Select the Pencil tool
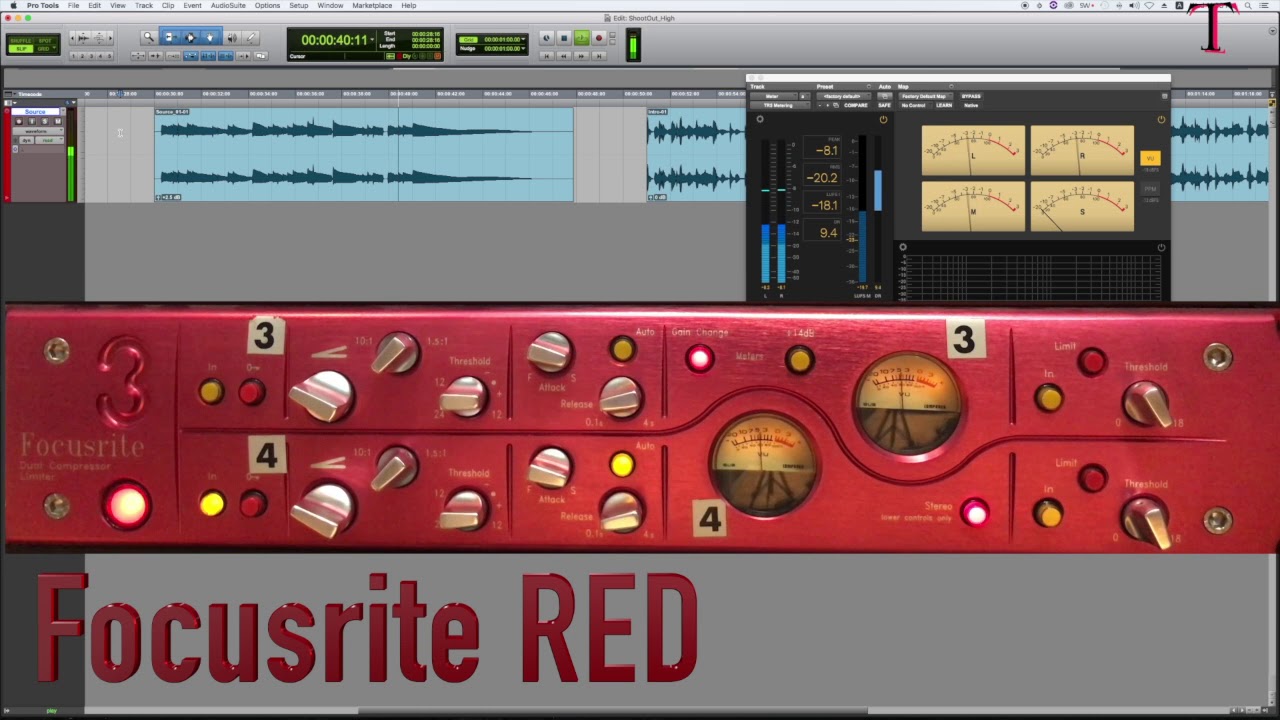The height and width of the screenshot is (720, 1280). click(251, 37)
